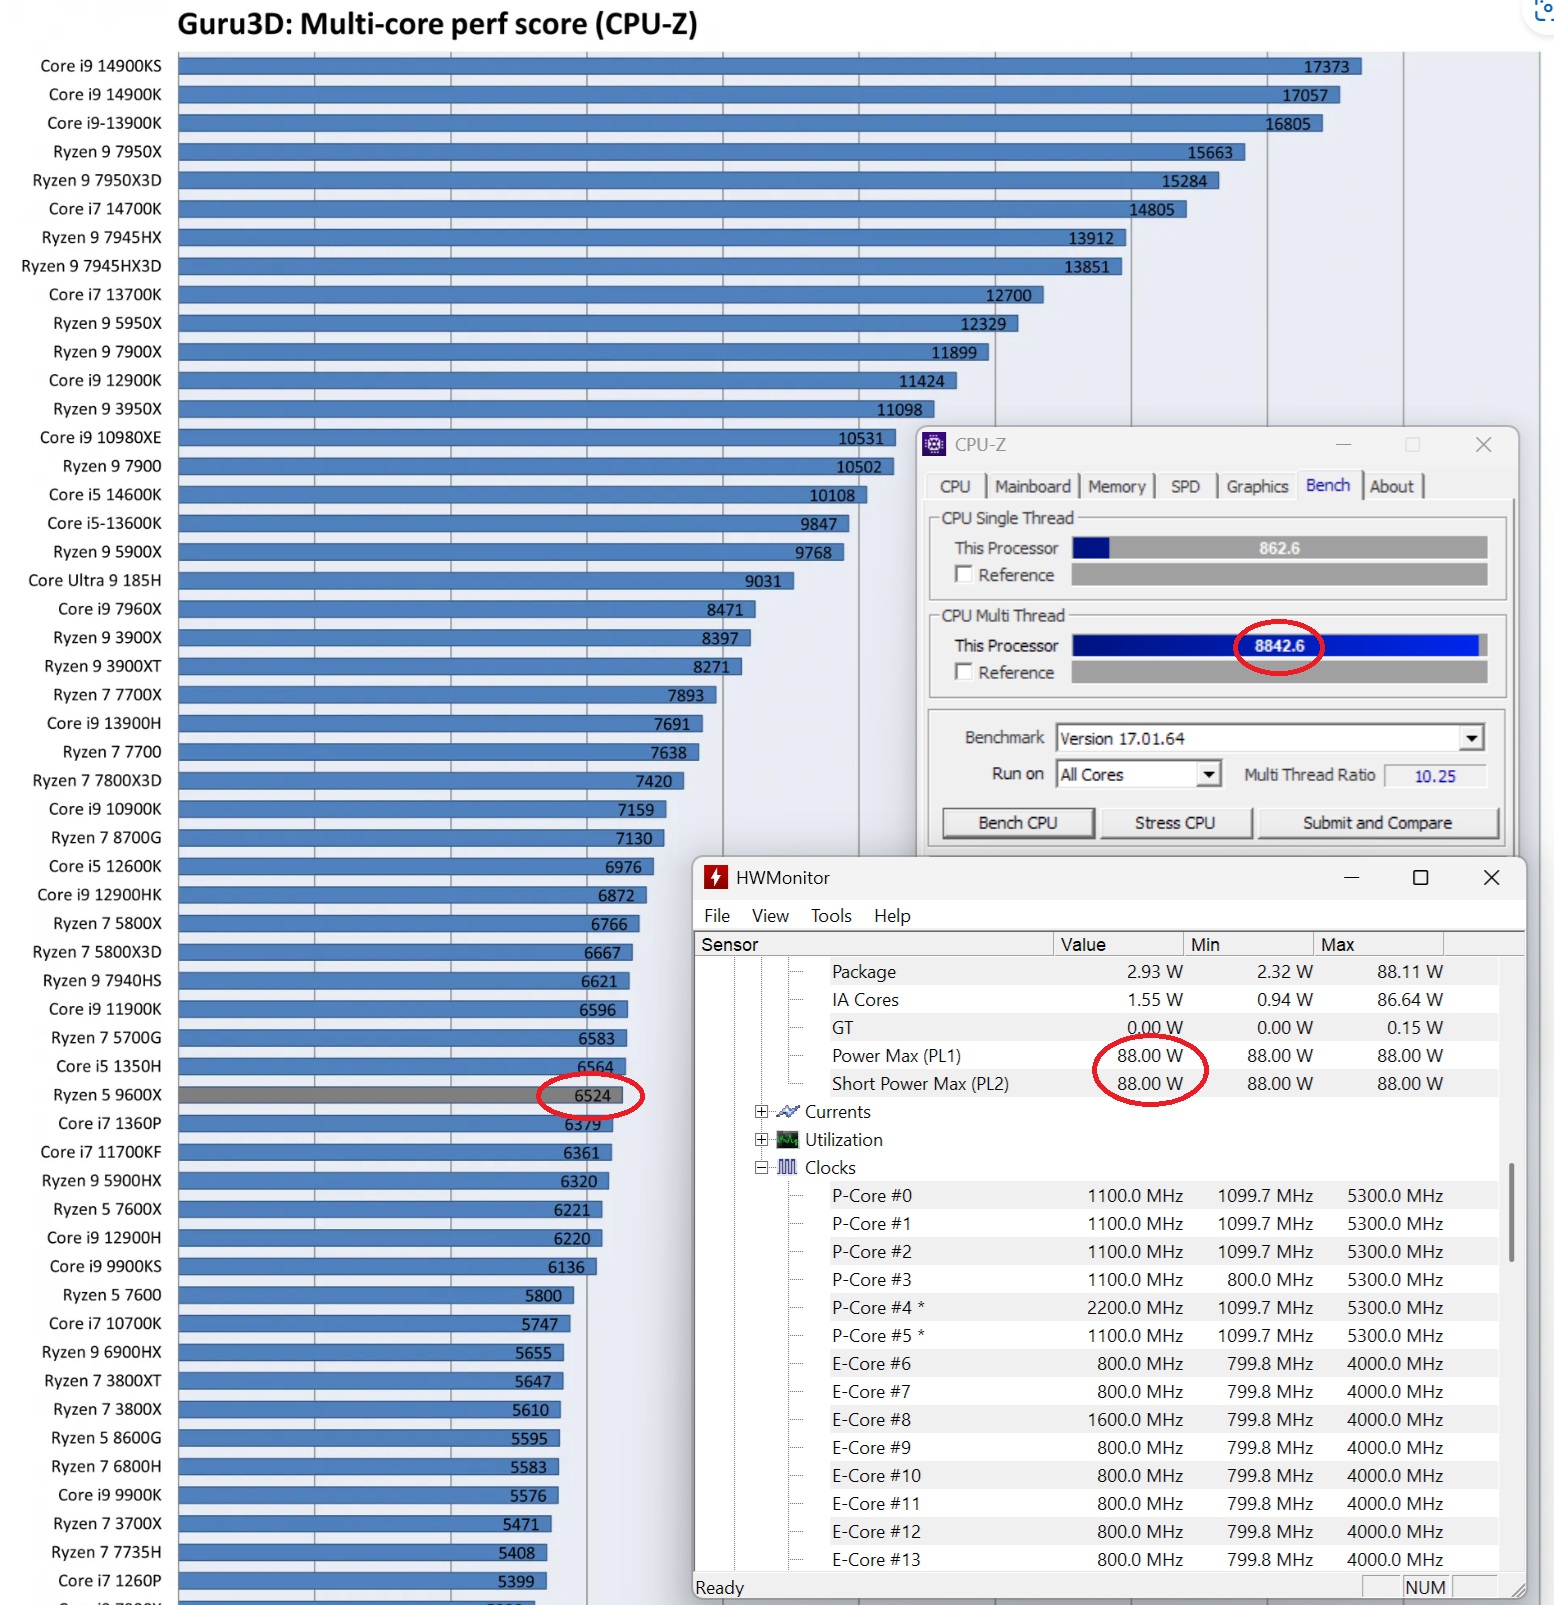Image resolution: width=1554 pixels, height=1605 pixels.
Task: Open the About tab in CPU-Z
Action: (x=1392, y=486)
